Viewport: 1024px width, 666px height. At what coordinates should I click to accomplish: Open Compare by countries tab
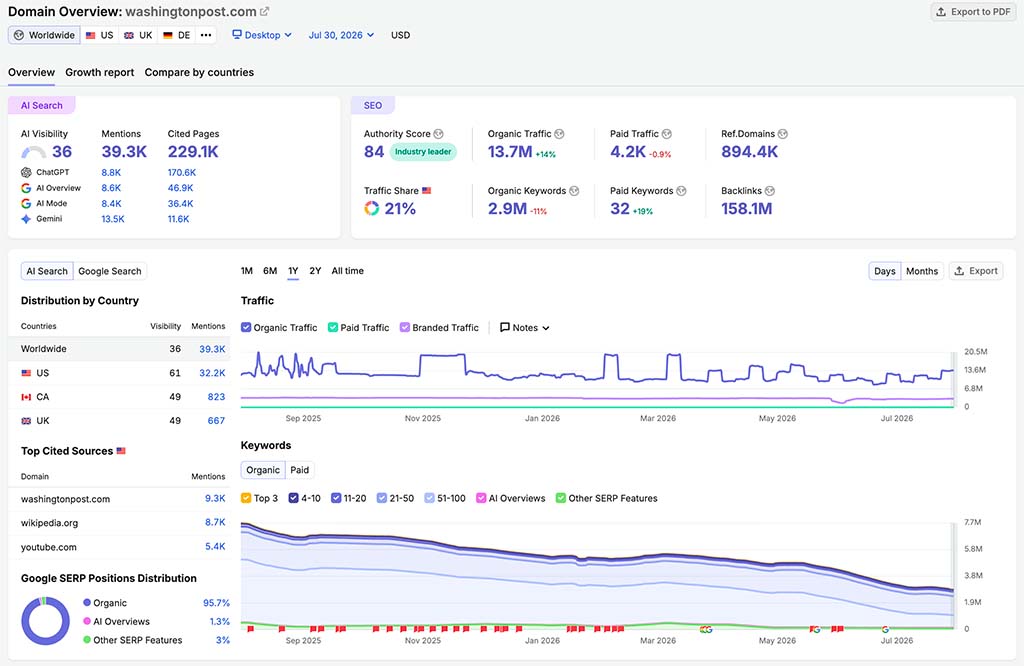coord(199,72)
